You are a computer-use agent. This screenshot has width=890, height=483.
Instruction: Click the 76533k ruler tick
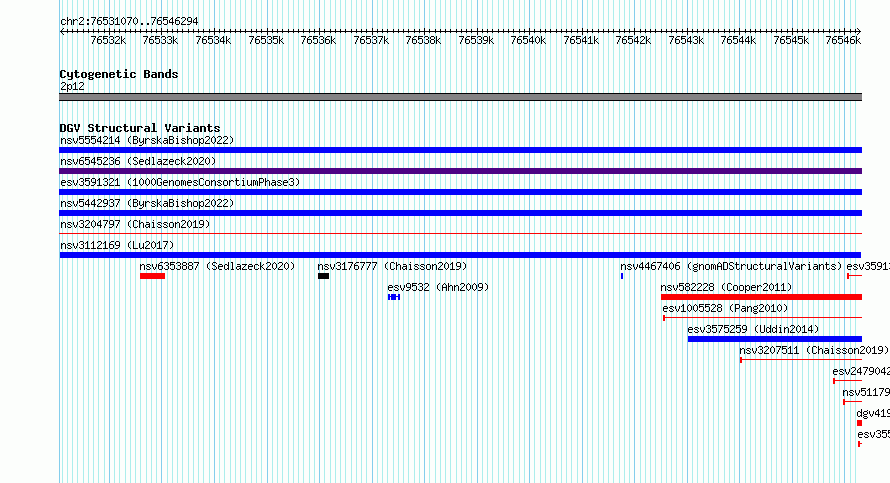coord(160,40)
